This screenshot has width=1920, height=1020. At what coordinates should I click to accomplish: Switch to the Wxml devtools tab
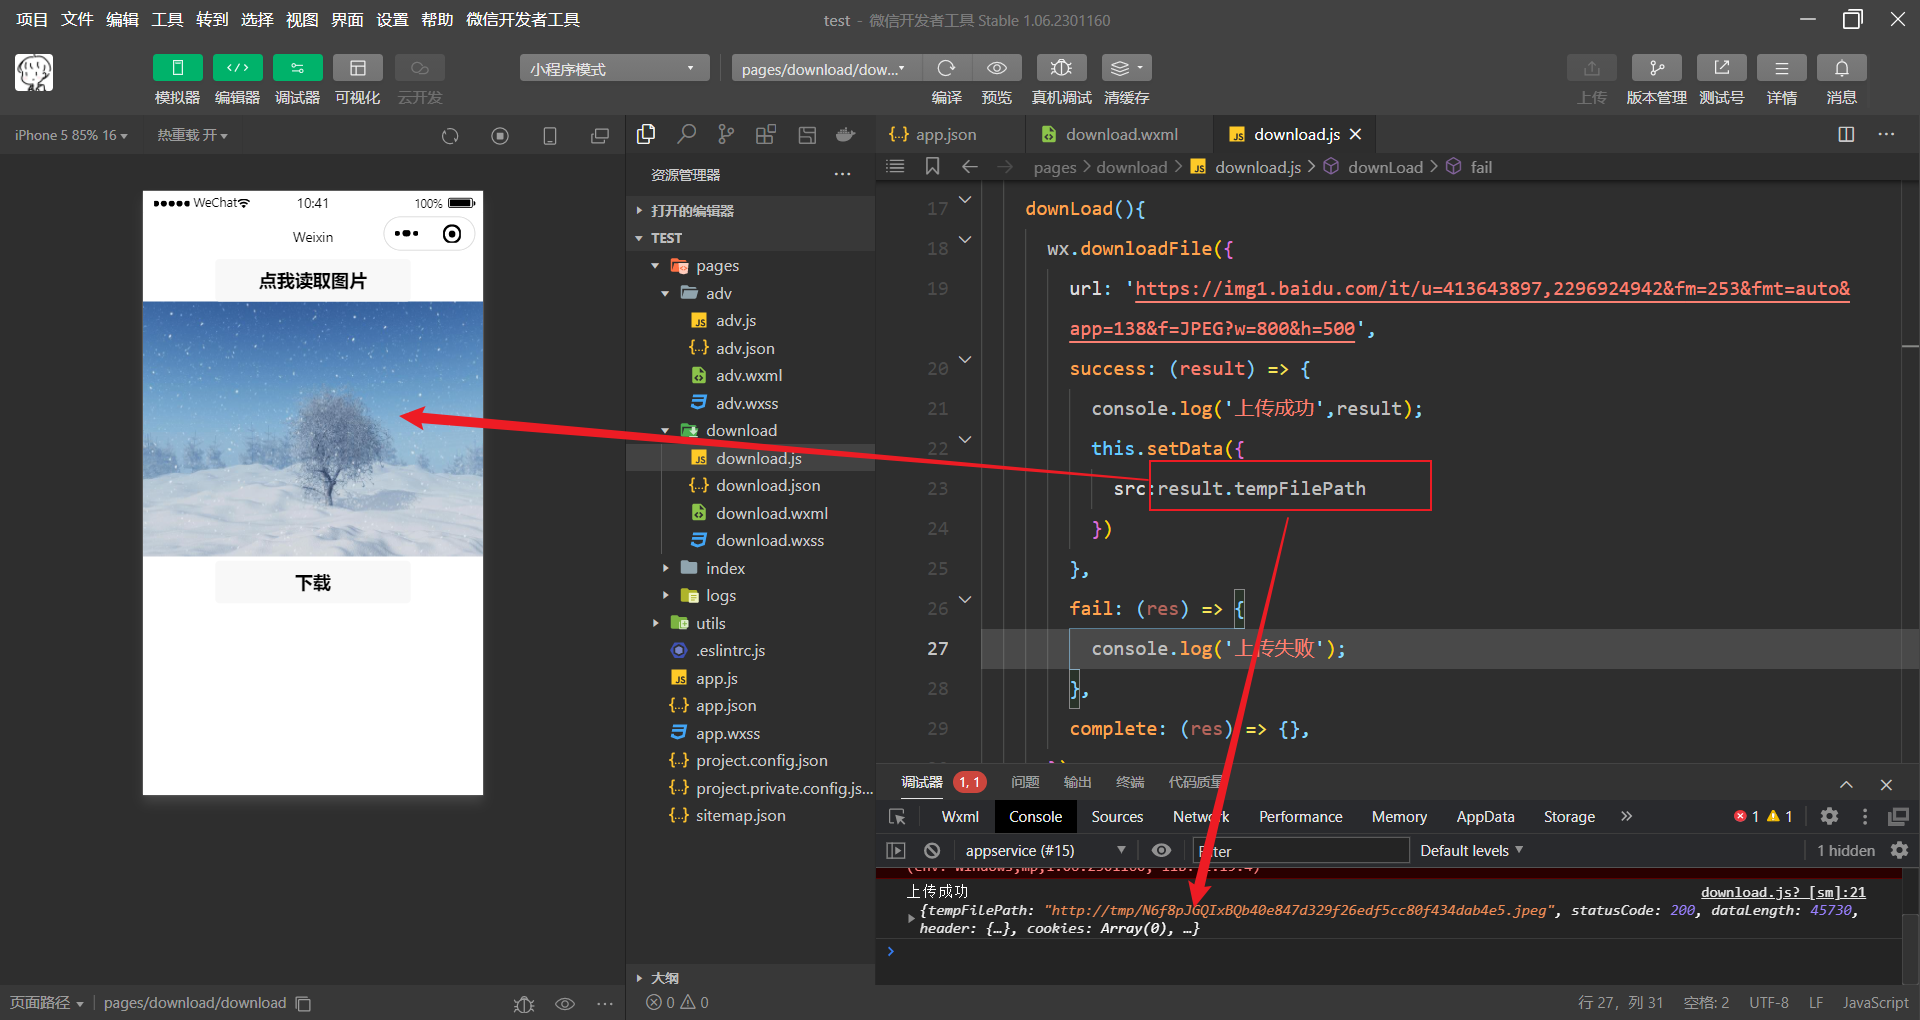(960, 817)
